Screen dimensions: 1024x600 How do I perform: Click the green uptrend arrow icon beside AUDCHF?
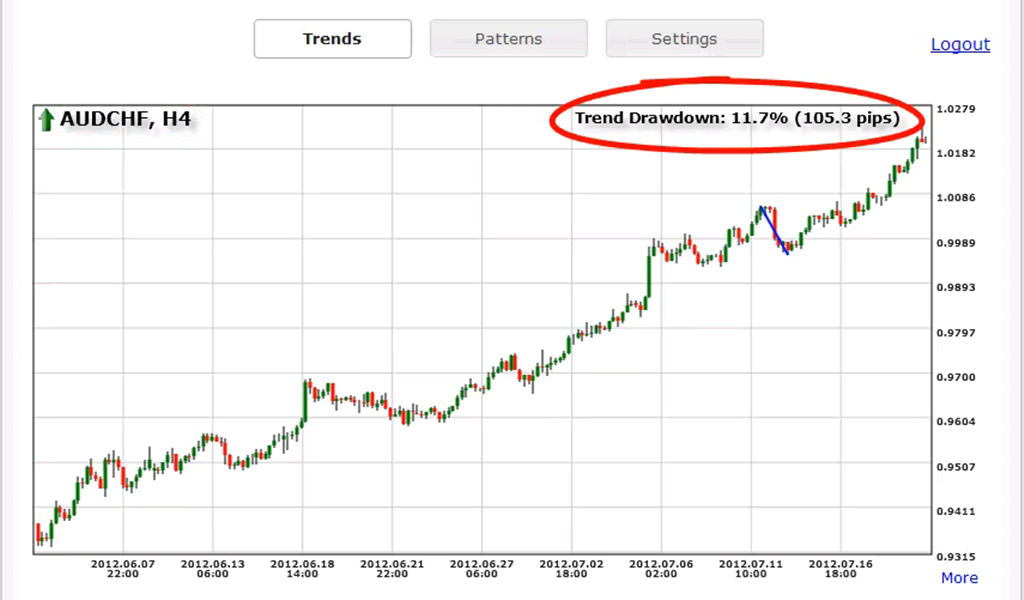46,119
